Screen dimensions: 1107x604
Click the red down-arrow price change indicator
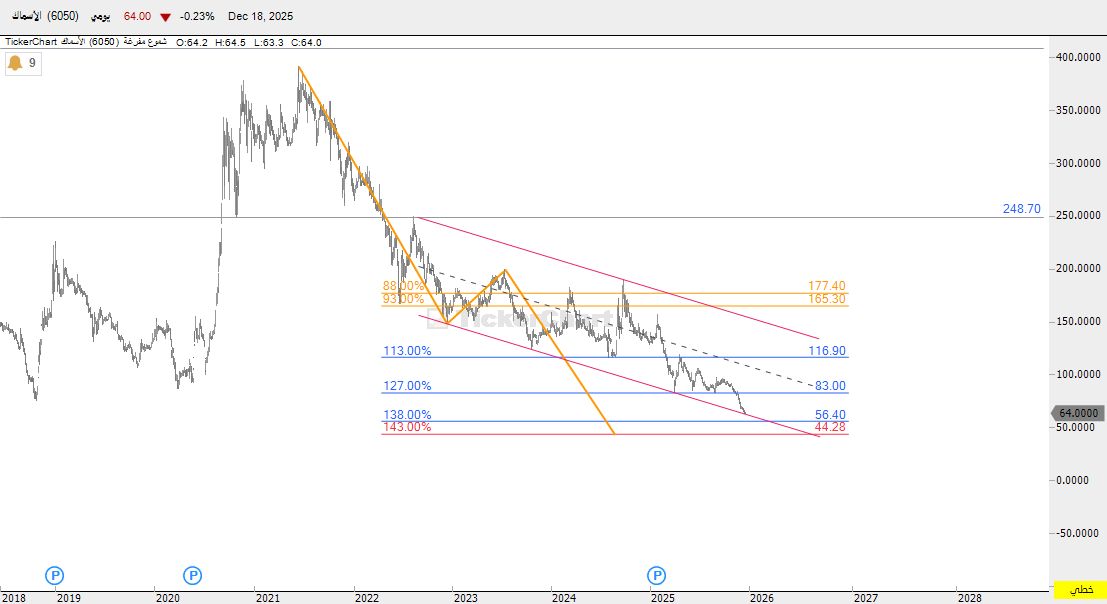(x=165, y=17)
